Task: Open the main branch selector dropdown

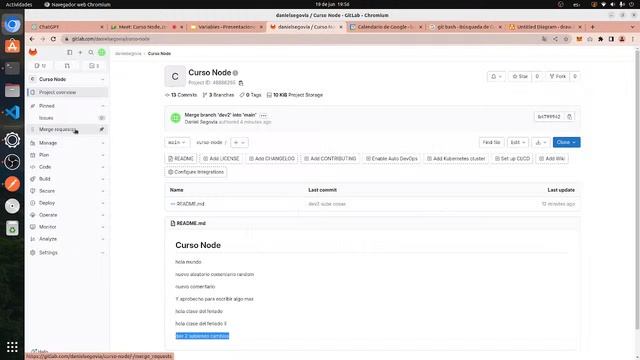Action: coord(177,142)
